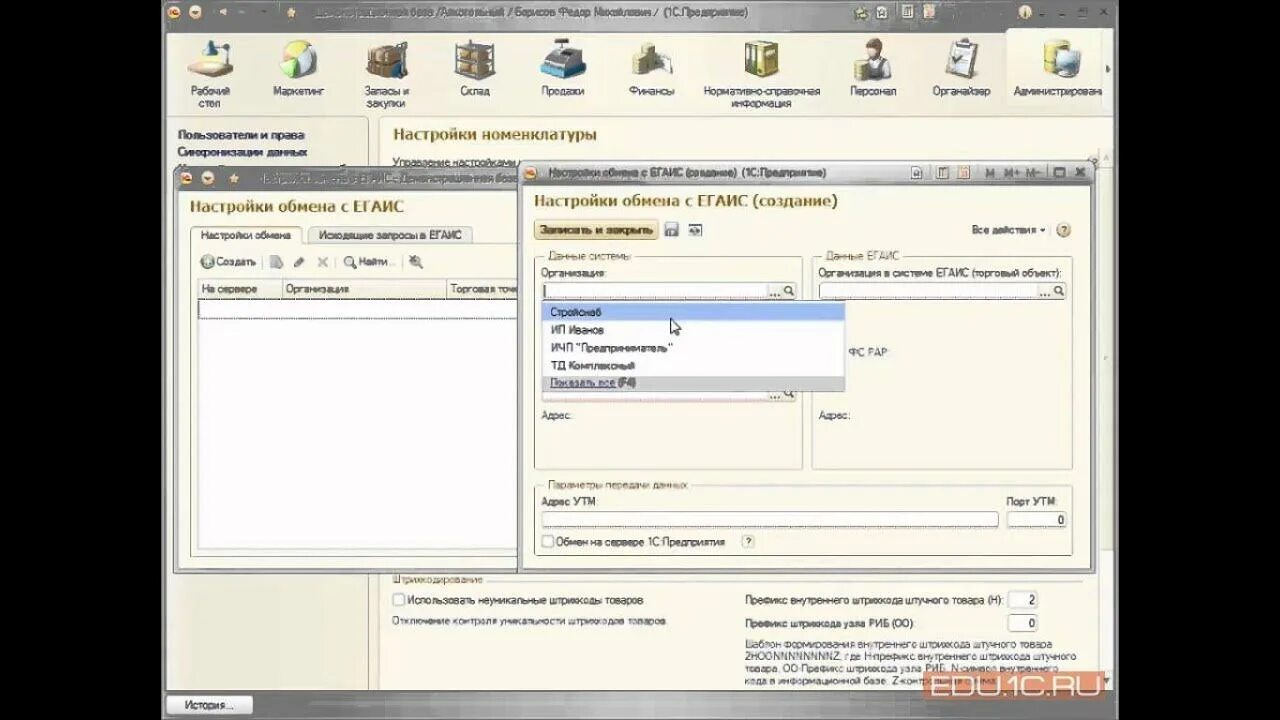
Task: Click Показать все (F4) link
Action: click(x=593, y=383)
